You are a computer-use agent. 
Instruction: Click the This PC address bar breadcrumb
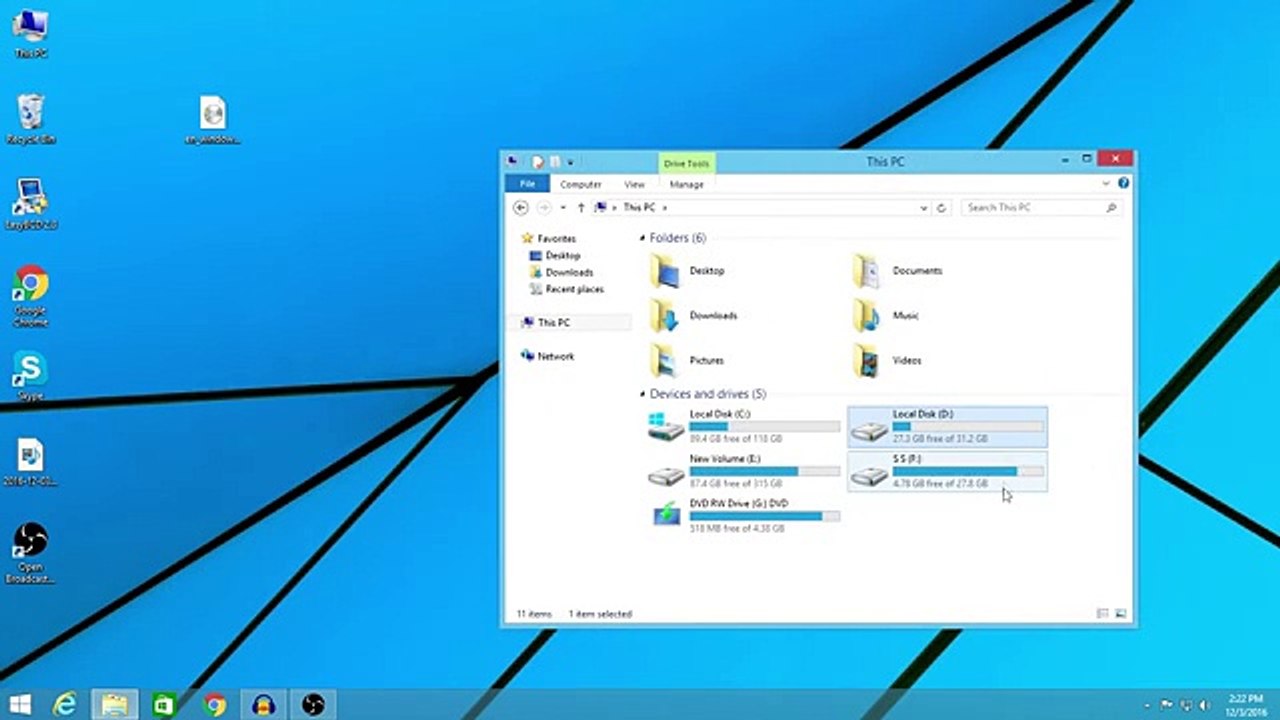pos(639,208)
